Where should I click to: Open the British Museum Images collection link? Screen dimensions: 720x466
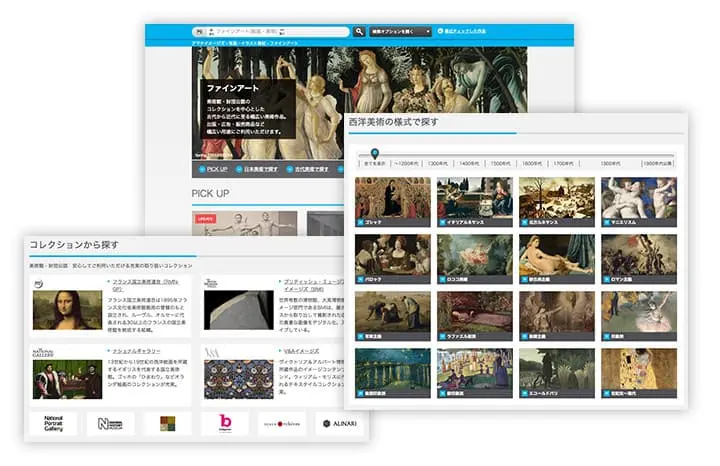(314, 285)
